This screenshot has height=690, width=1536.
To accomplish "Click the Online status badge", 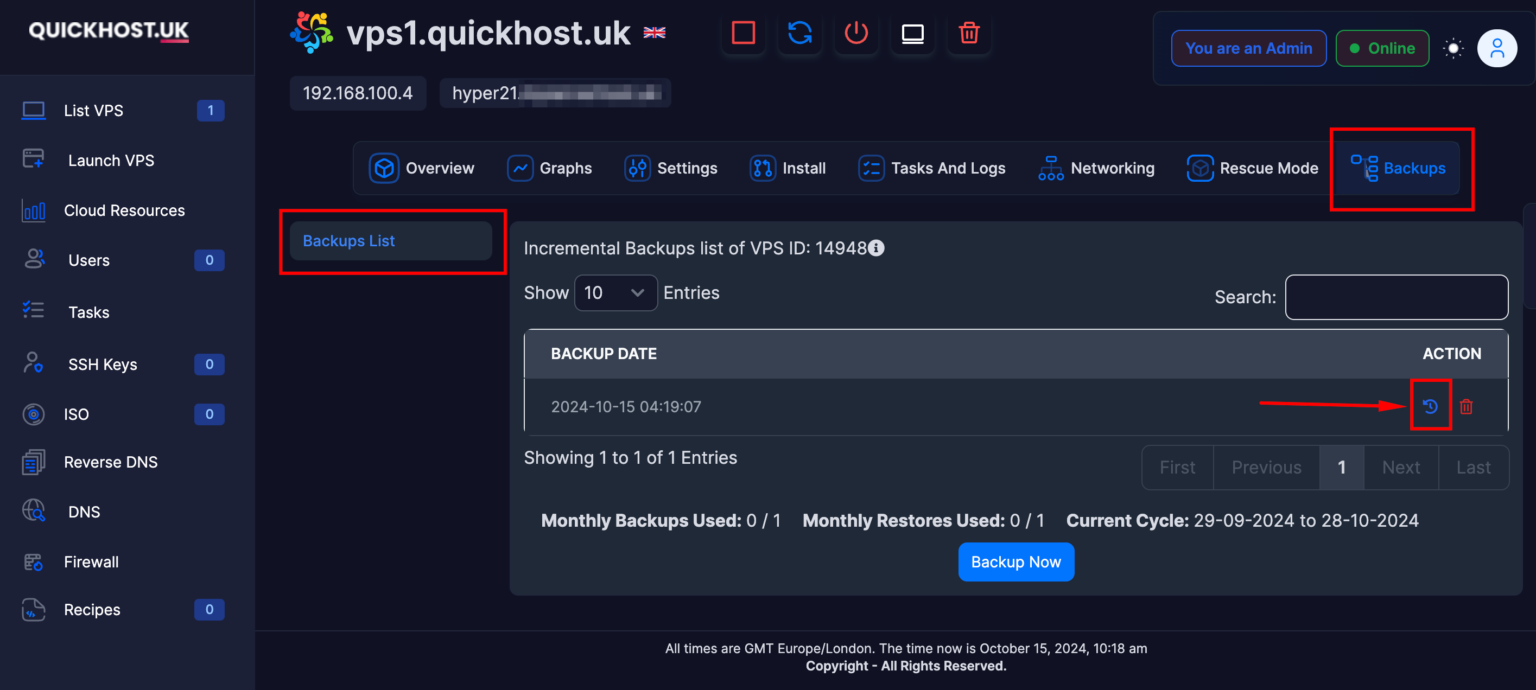I will [1383, 48].
